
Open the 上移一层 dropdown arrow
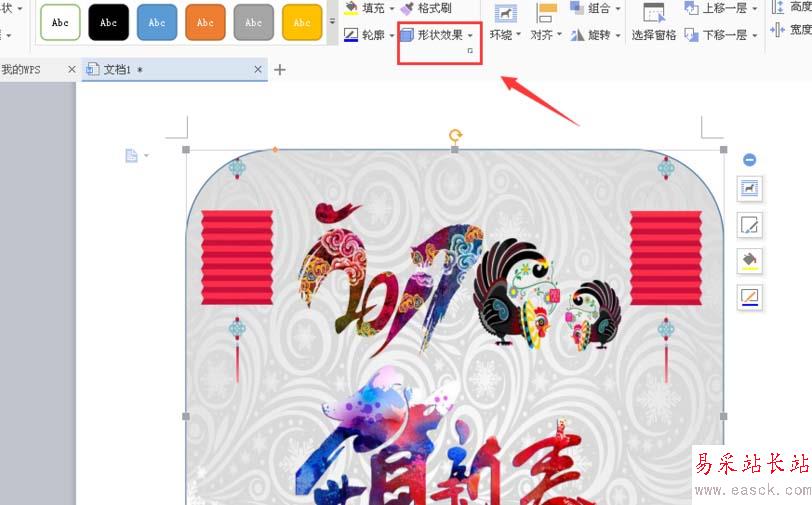(x=755, y=9)
